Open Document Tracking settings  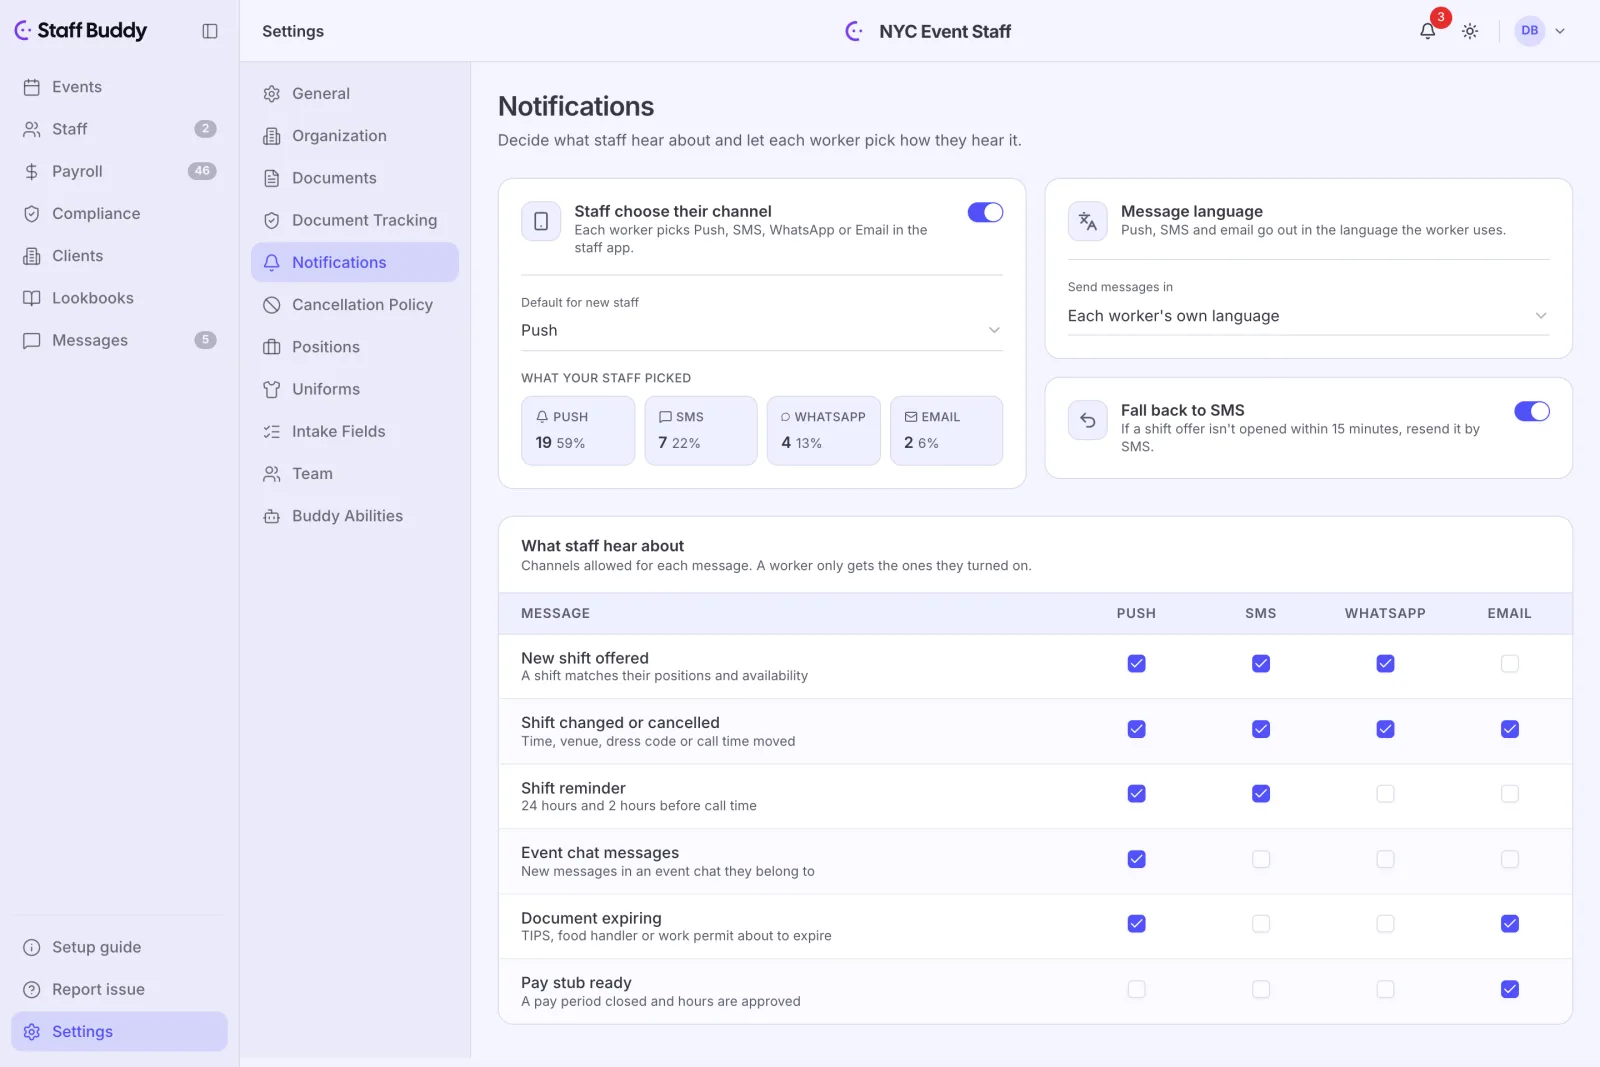pos(355,220)
